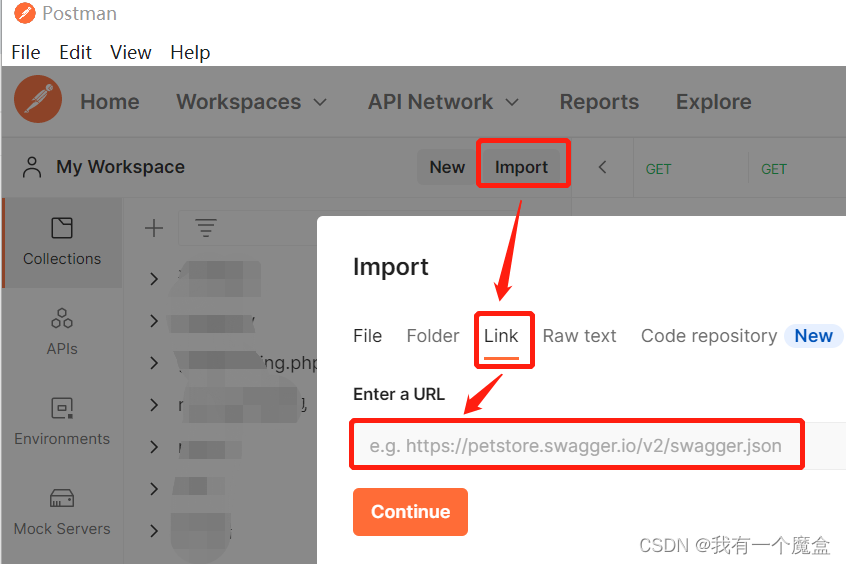Image resolution: width=846 pixels, height=564 pixels.
Task: Open the File menu
Action: [25, 52]
